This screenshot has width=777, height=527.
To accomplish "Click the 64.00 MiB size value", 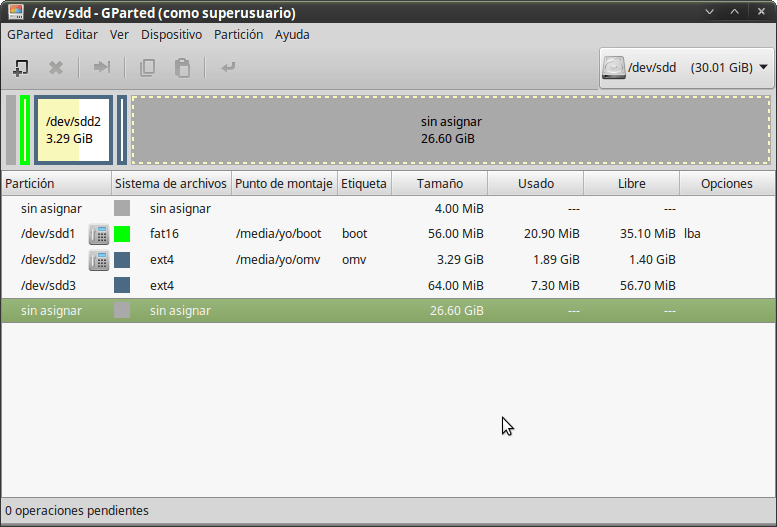I will 455,286.
